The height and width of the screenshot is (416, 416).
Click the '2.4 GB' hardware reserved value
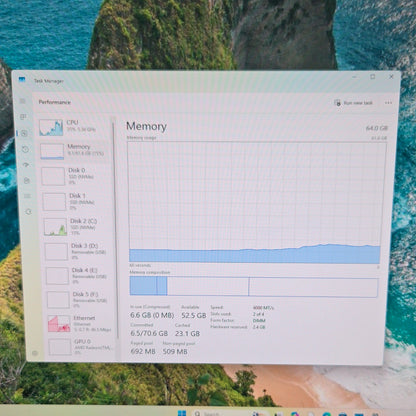(x=259, y=327)
